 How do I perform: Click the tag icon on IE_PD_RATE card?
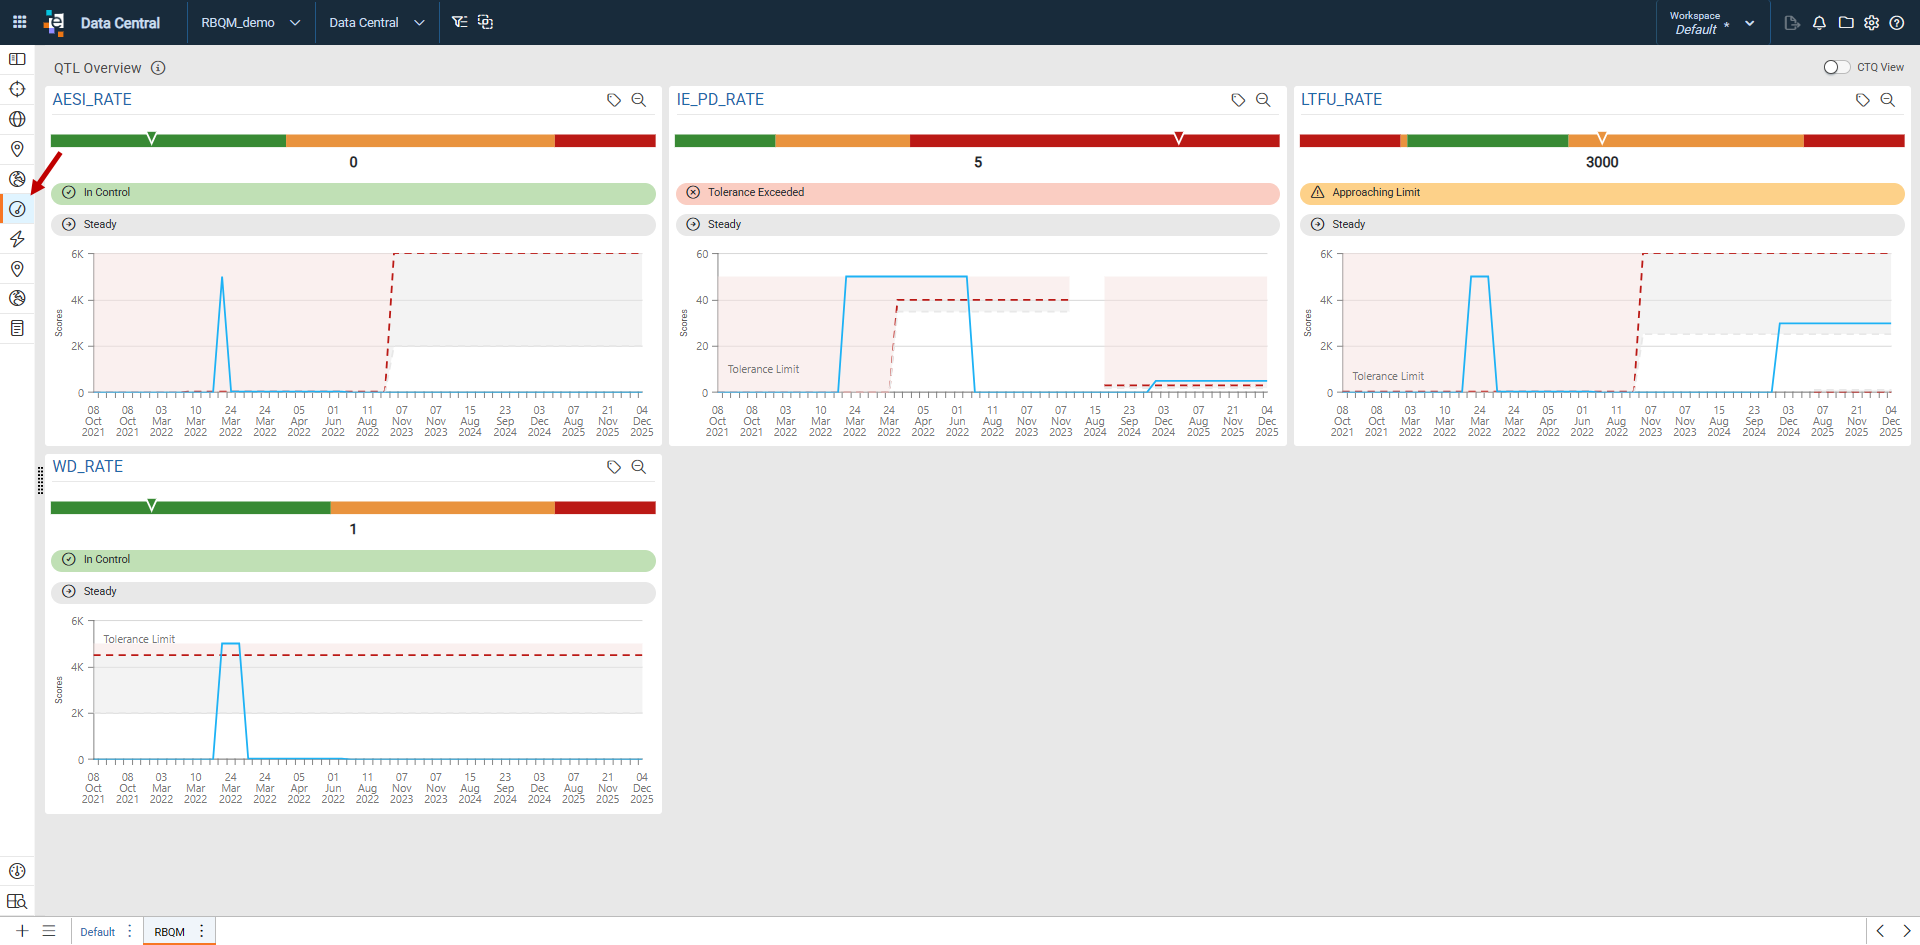1238,100
